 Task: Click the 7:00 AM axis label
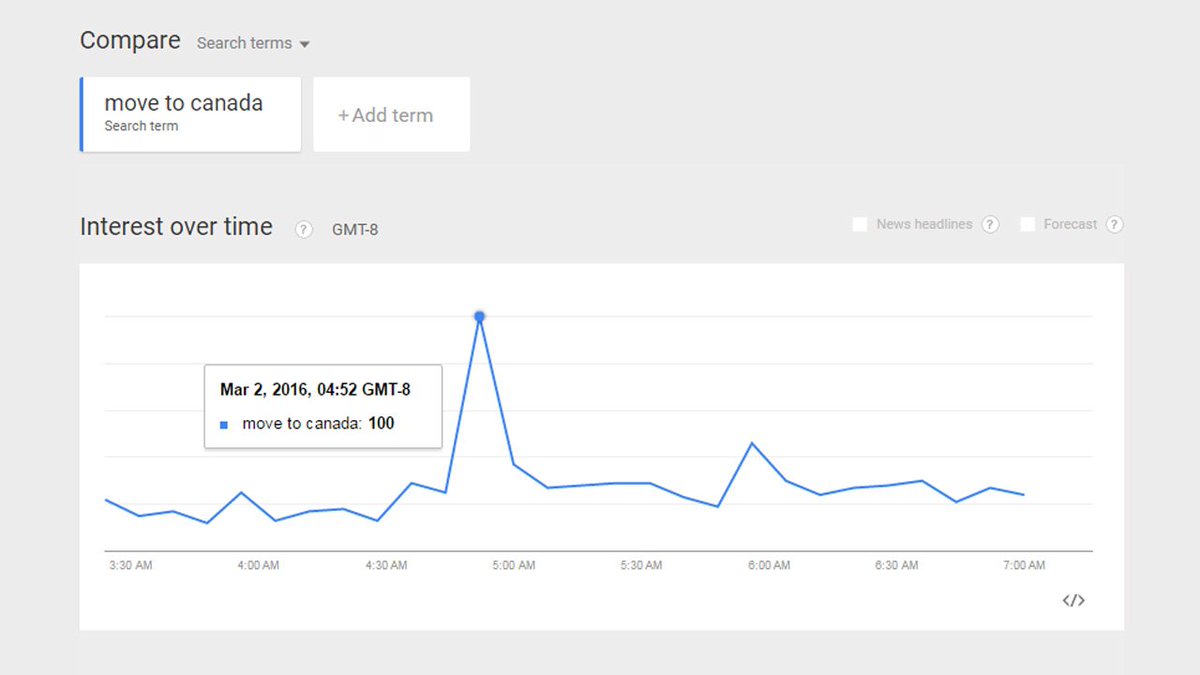1023,565
